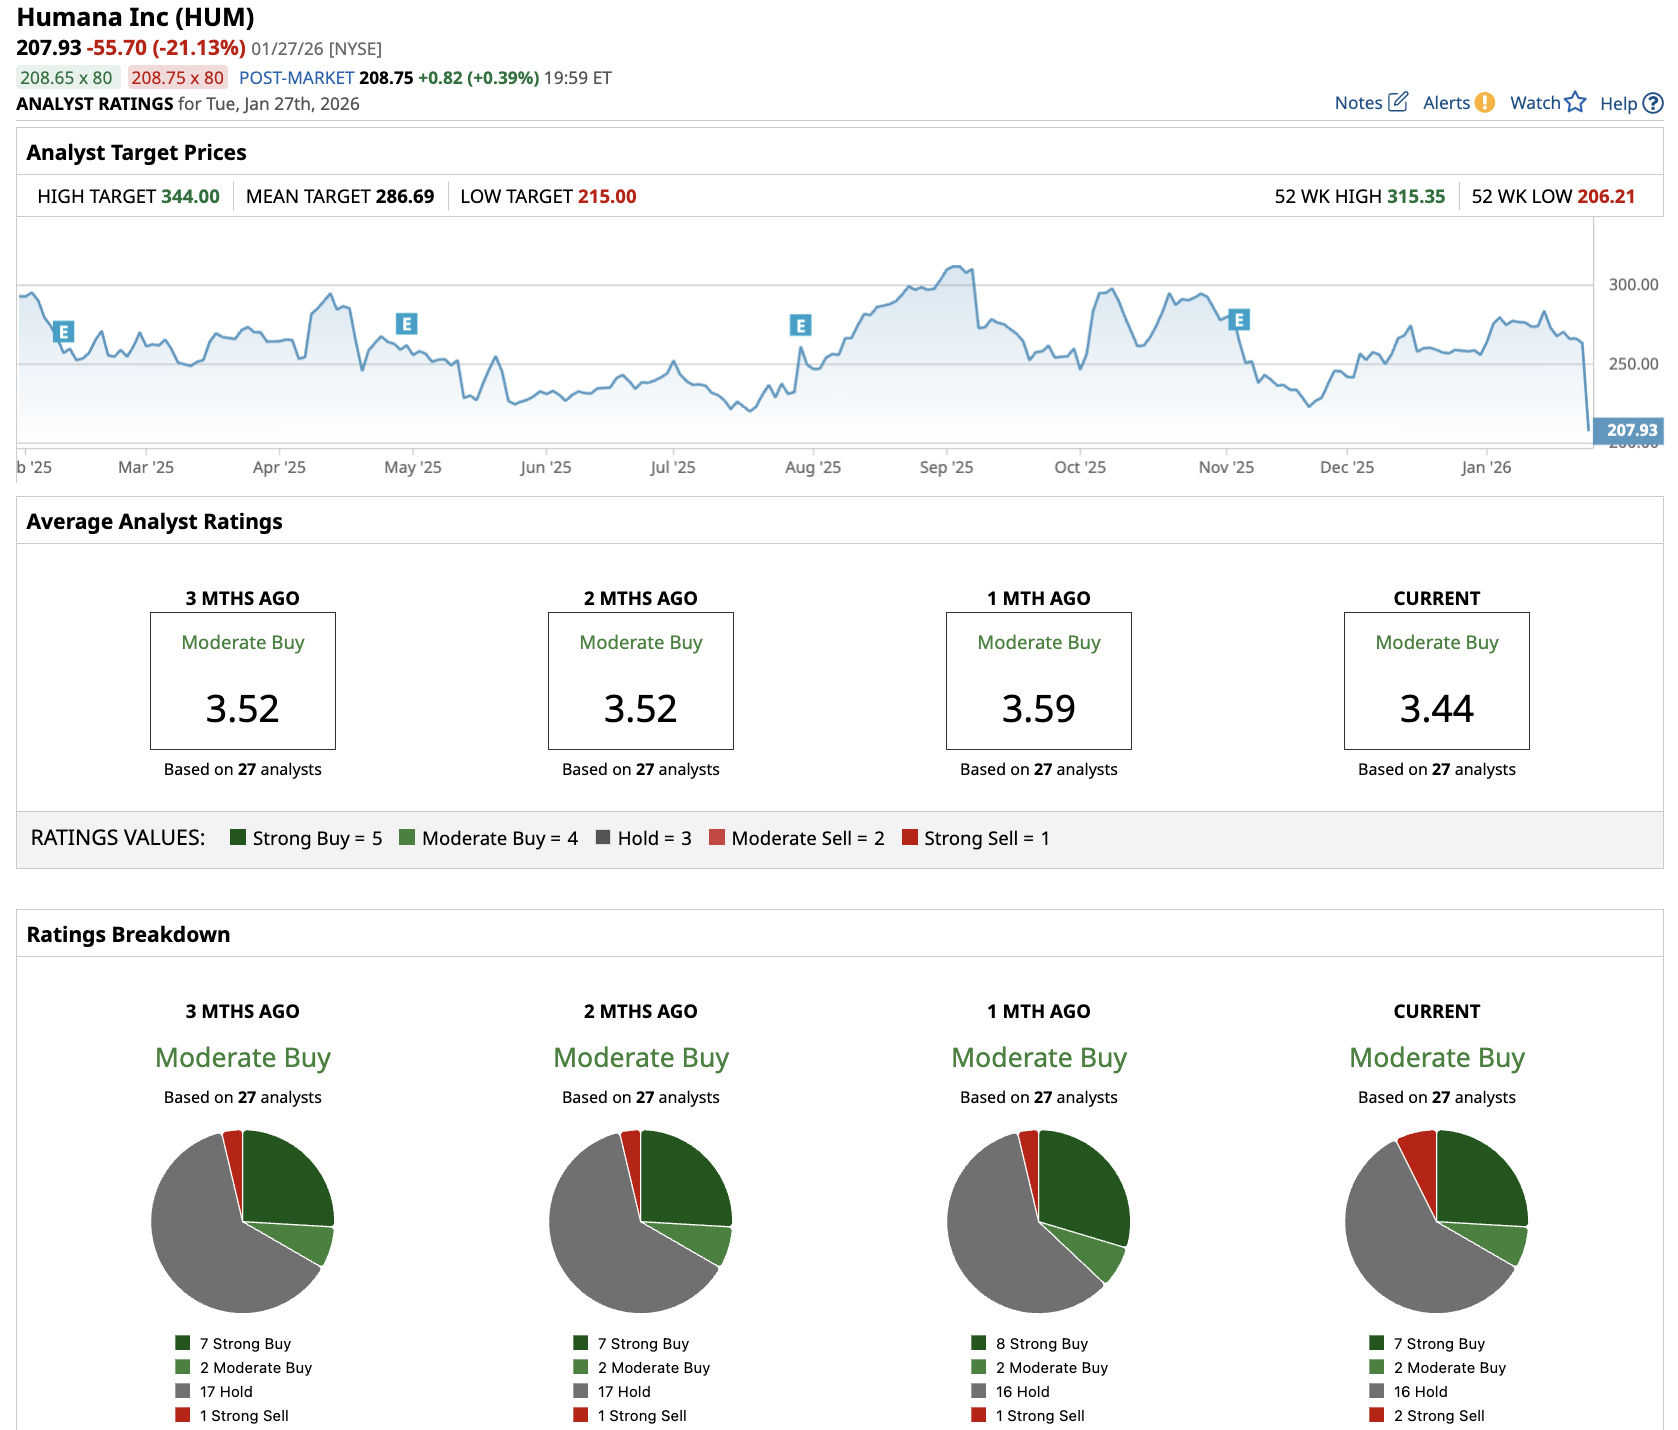The height and width of the screenshot is (1430, 1678).
Task: Select the earnings E marker near Aug '25
Action: pyautogui.click(x=800, y=325)
